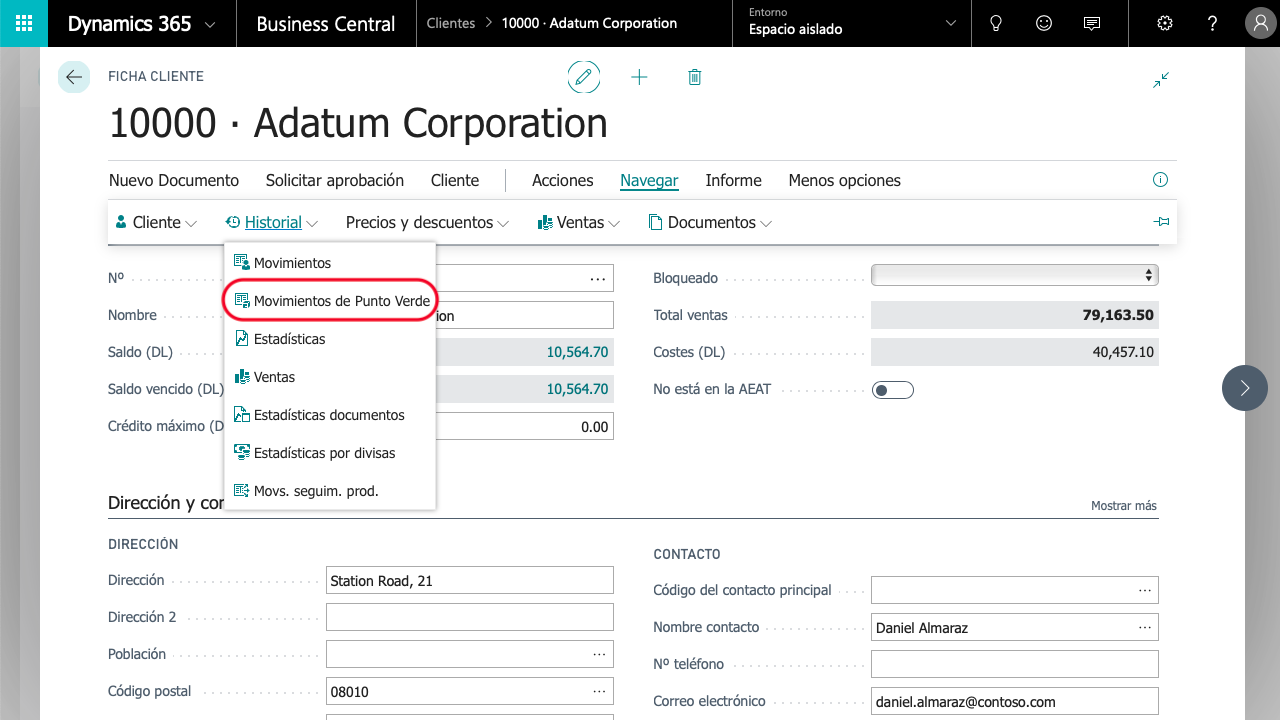
Task: Click Menos opciones
Action: 845,180
